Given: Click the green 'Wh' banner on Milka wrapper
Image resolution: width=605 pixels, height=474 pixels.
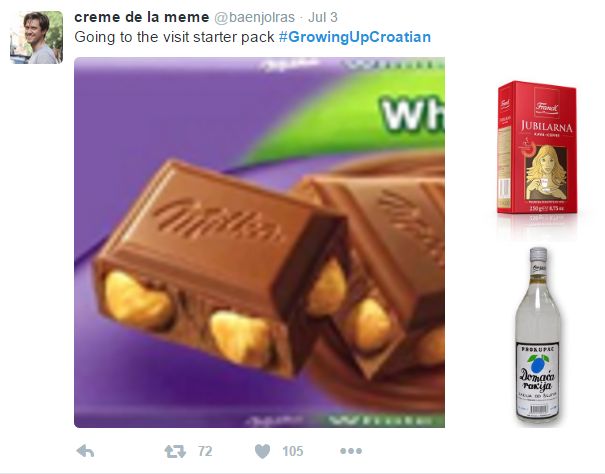Looking at the screenshot, I should (x=412, y=114).
